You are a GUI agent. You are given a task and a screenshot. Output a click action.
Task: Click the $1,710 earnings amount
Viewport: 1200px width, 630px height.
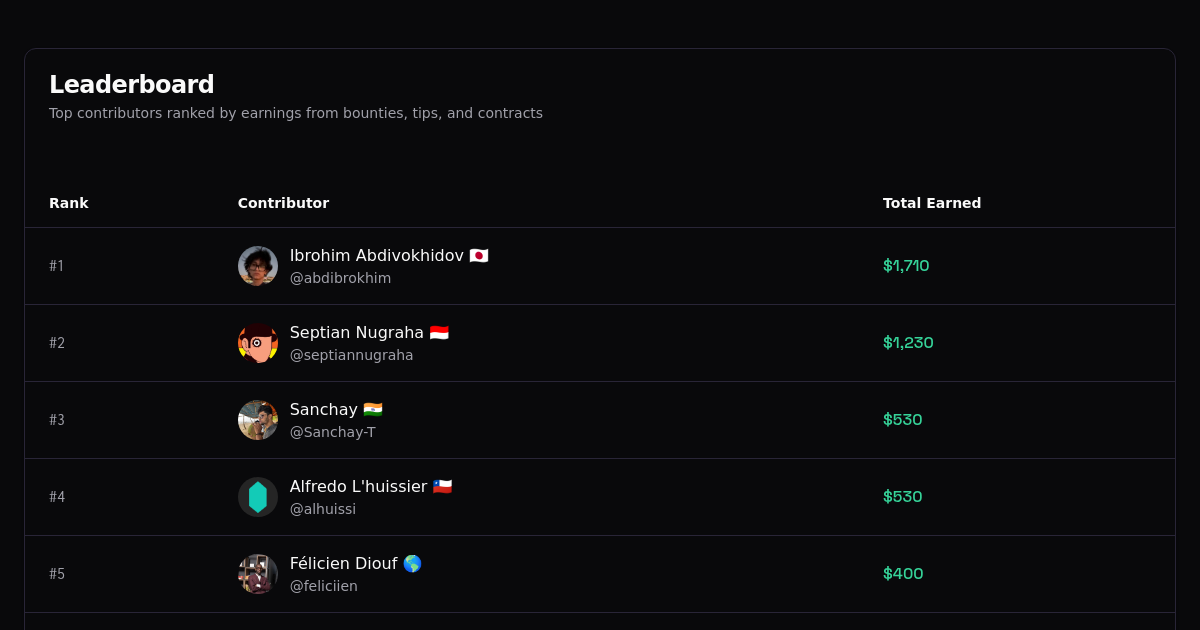tap(906, 266)
